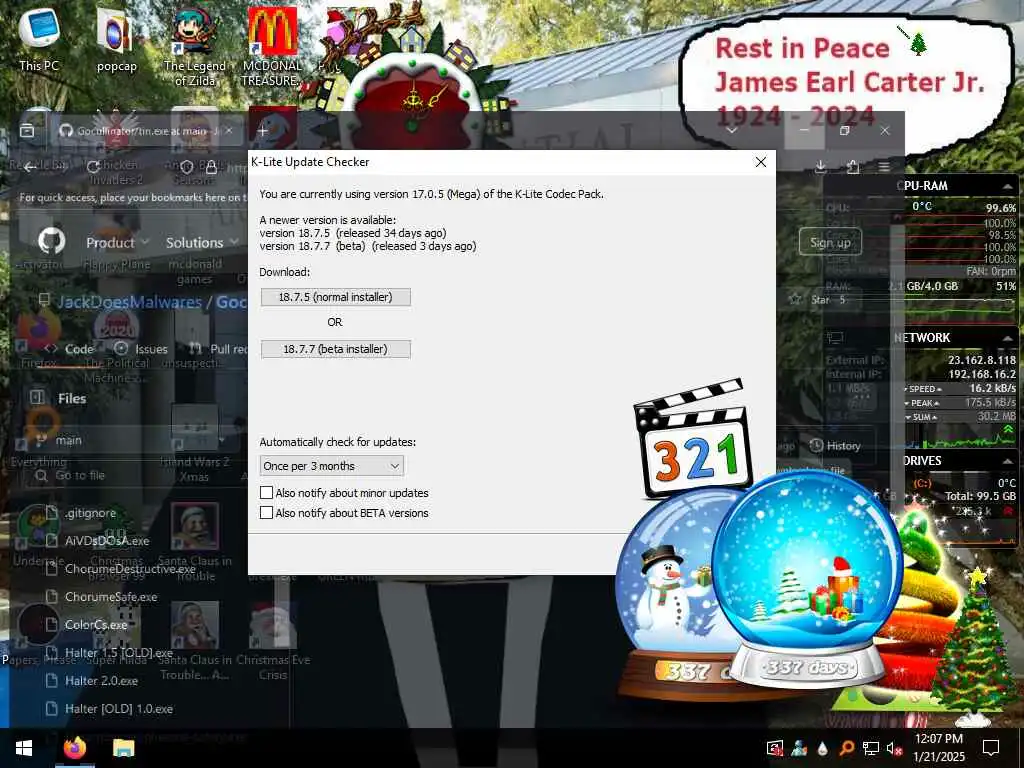Click the messenger people tray icon
The image size is (1024, 768).
point(799,748)
